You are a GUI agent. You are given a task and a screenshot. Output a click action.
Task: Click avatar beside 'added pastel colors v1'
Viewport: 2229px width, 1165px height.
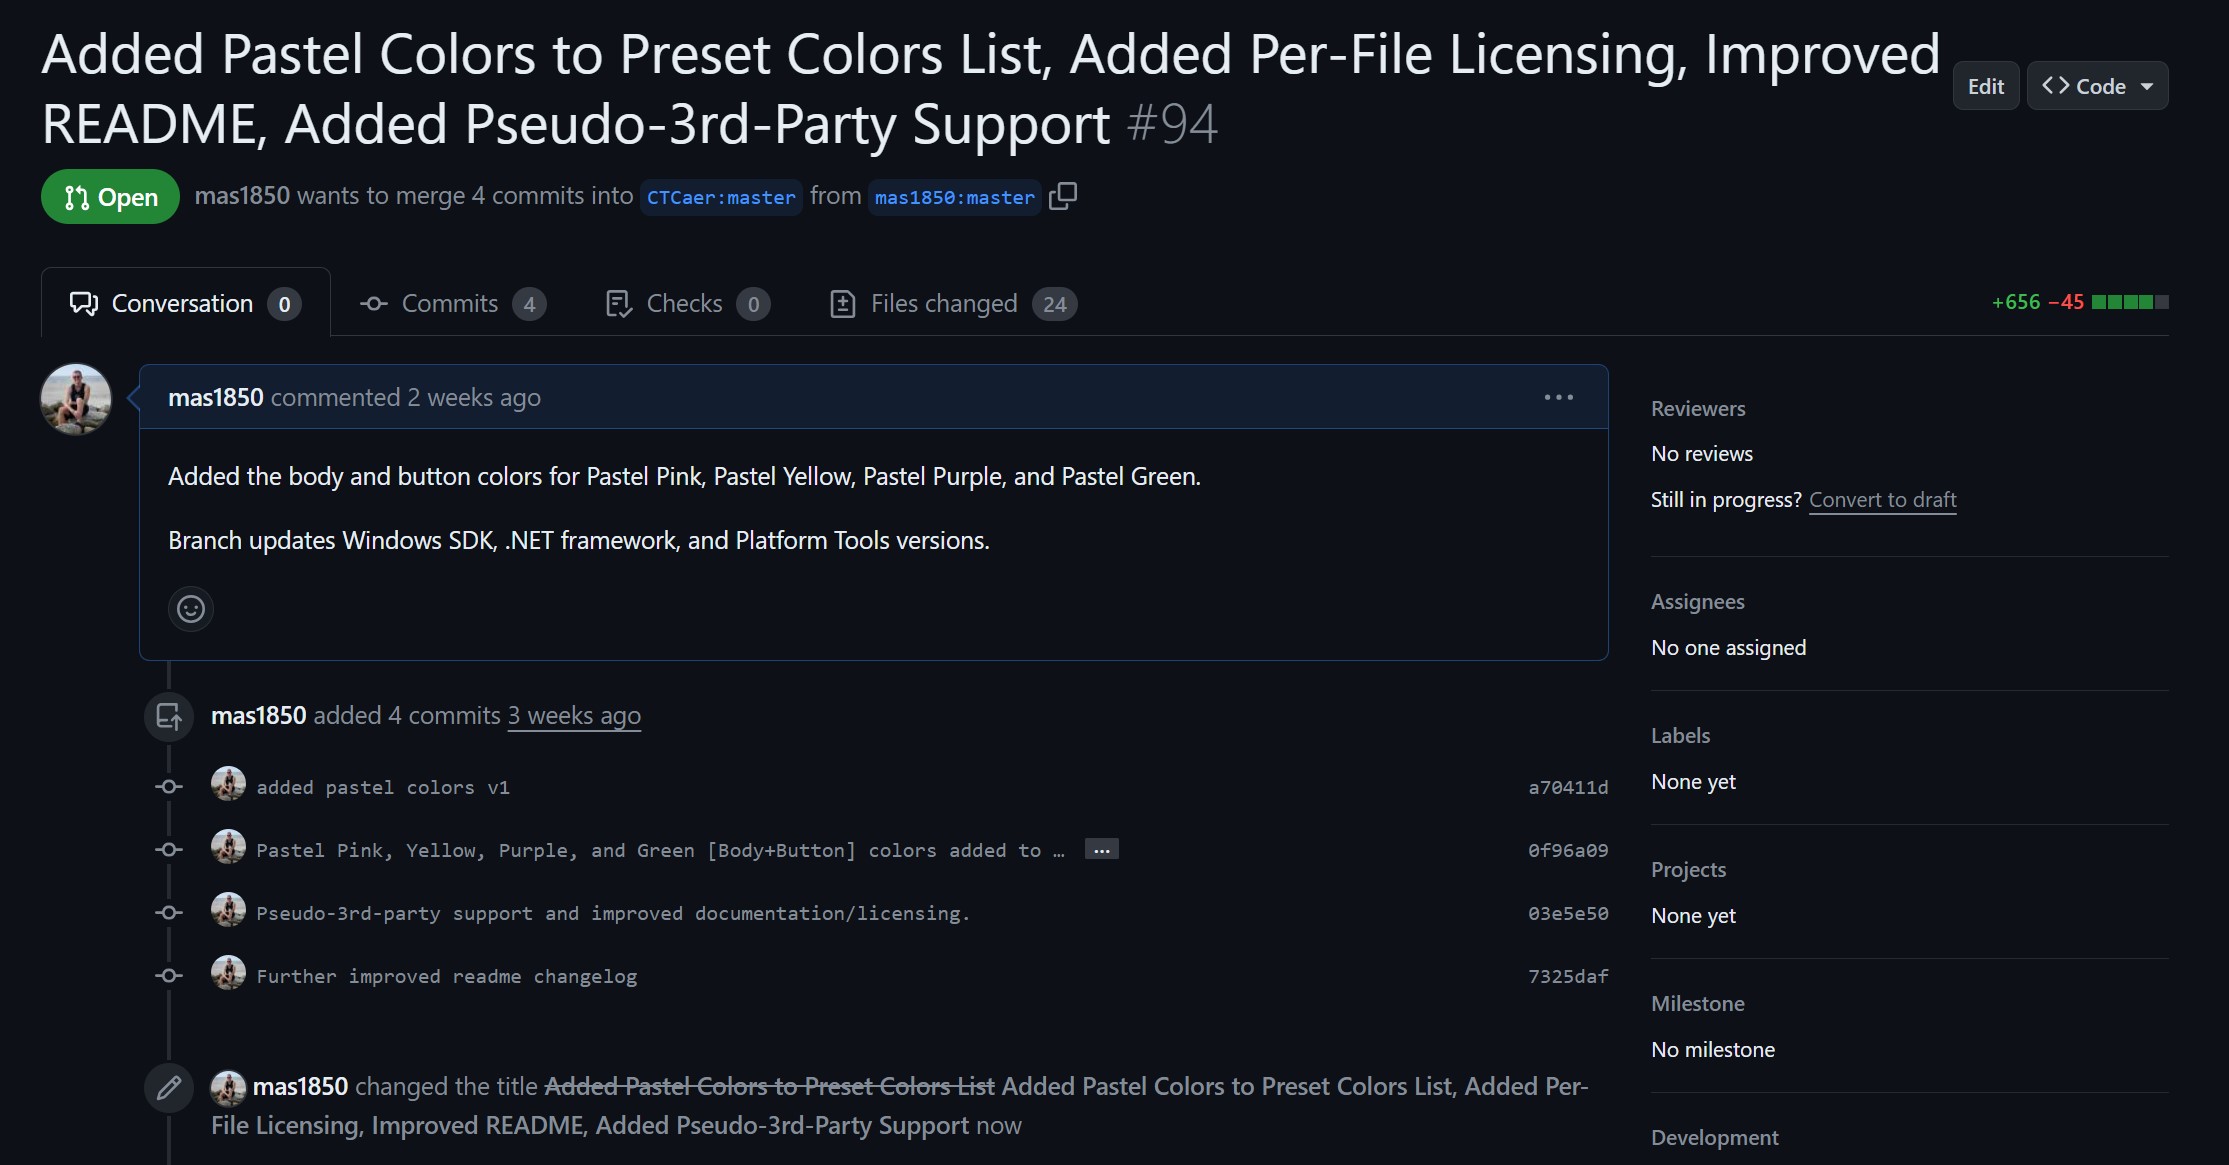click(x=228, y=784)
